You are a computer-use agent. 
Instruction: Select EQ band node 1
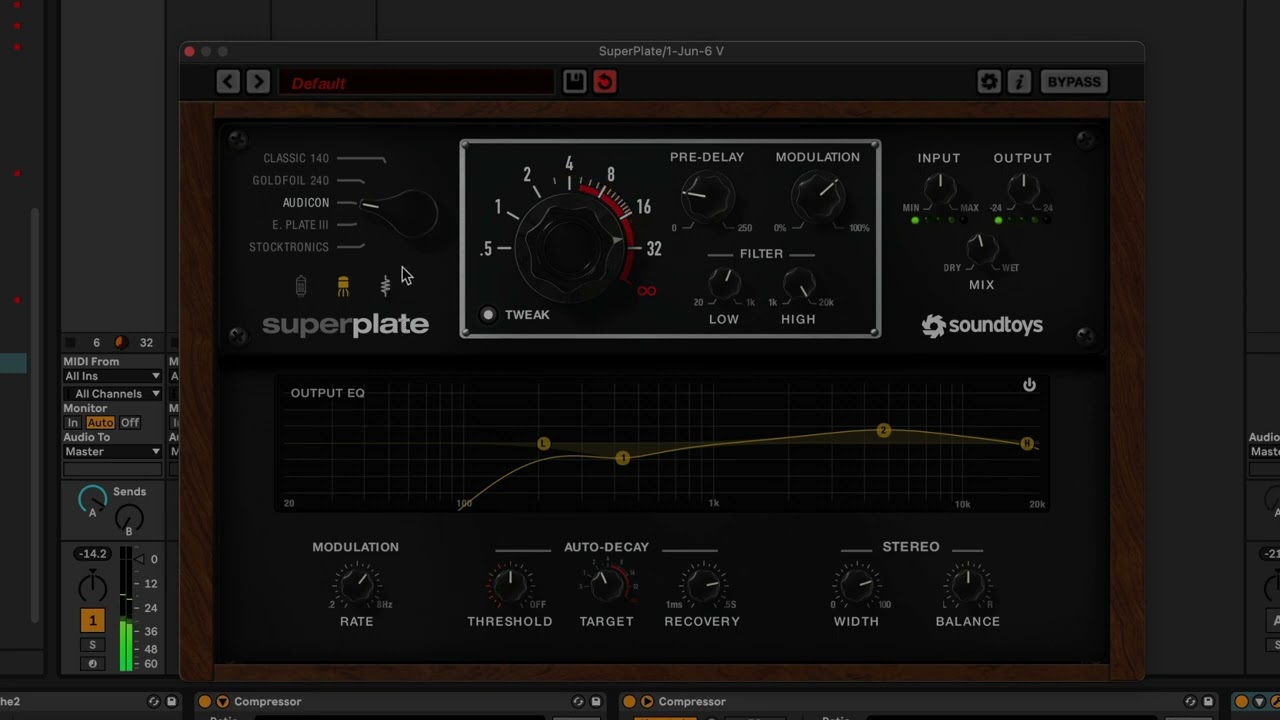point(622,458)
